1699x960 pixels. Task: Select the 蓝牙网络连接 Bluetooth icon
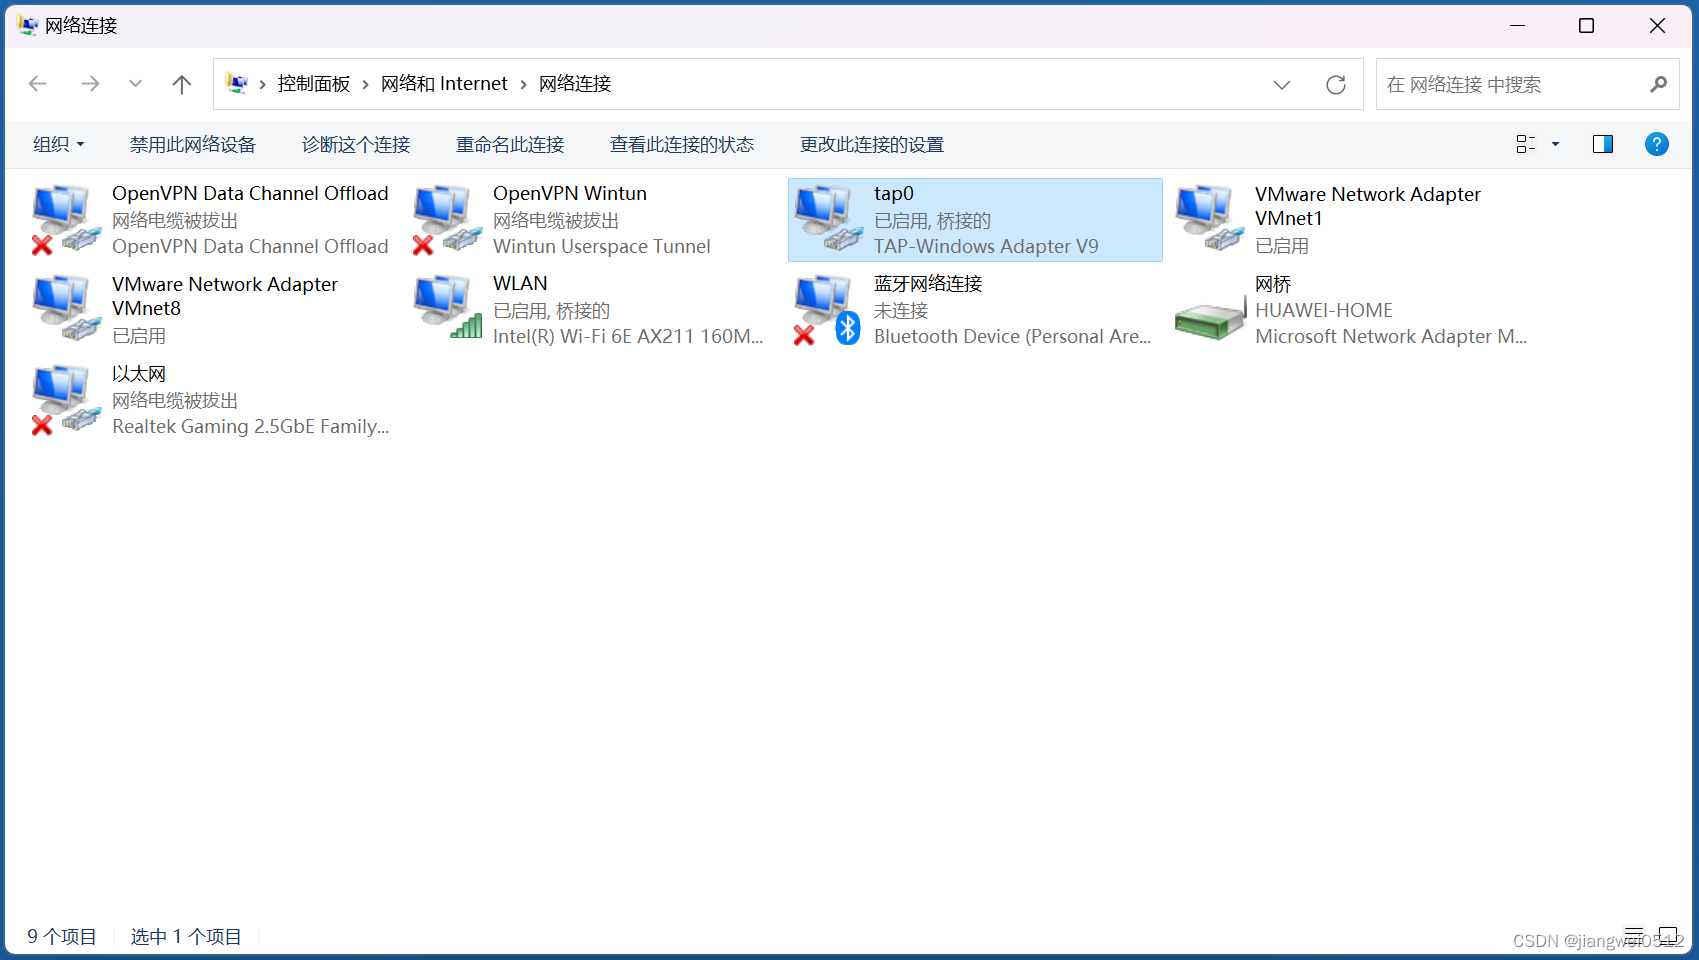tap(828, 310)
